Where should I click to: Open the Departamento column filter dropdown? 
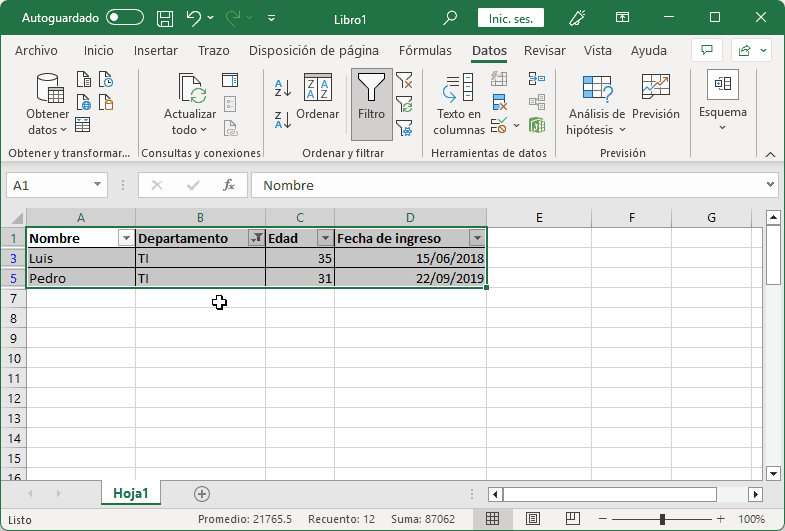pos(256,238)
